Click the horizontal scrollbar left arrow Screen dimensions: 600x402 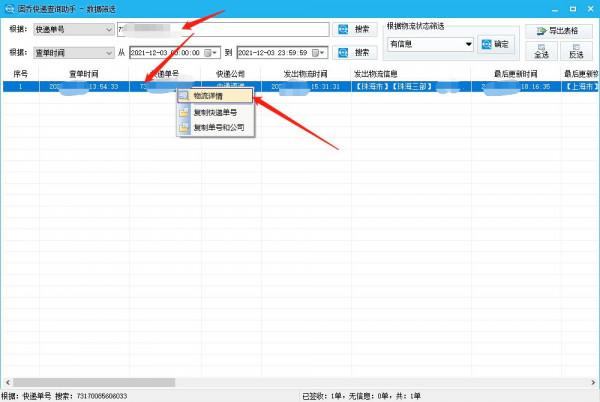(x=8, y=382)
